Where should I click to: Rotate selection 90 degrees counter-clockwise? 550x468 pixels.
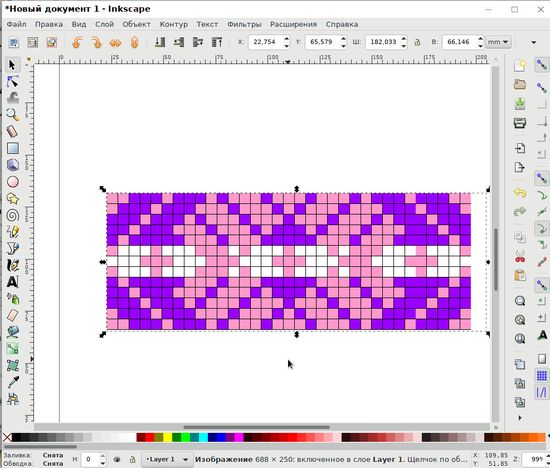(x=77, y=42)
